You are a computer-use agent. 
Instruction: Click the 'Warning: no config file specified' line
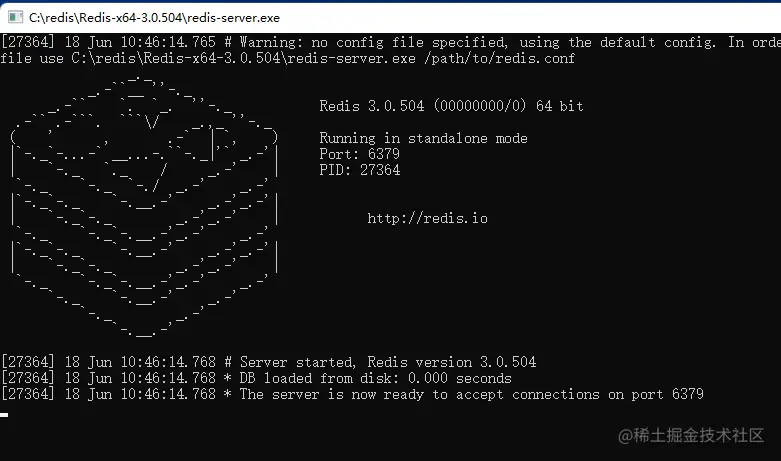(x=390, y=42)
